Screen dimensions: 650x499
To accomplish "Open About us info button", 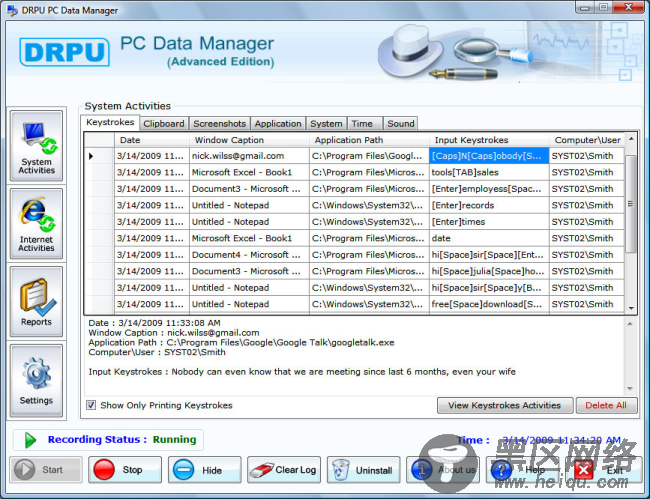I will tap(443, 470).
